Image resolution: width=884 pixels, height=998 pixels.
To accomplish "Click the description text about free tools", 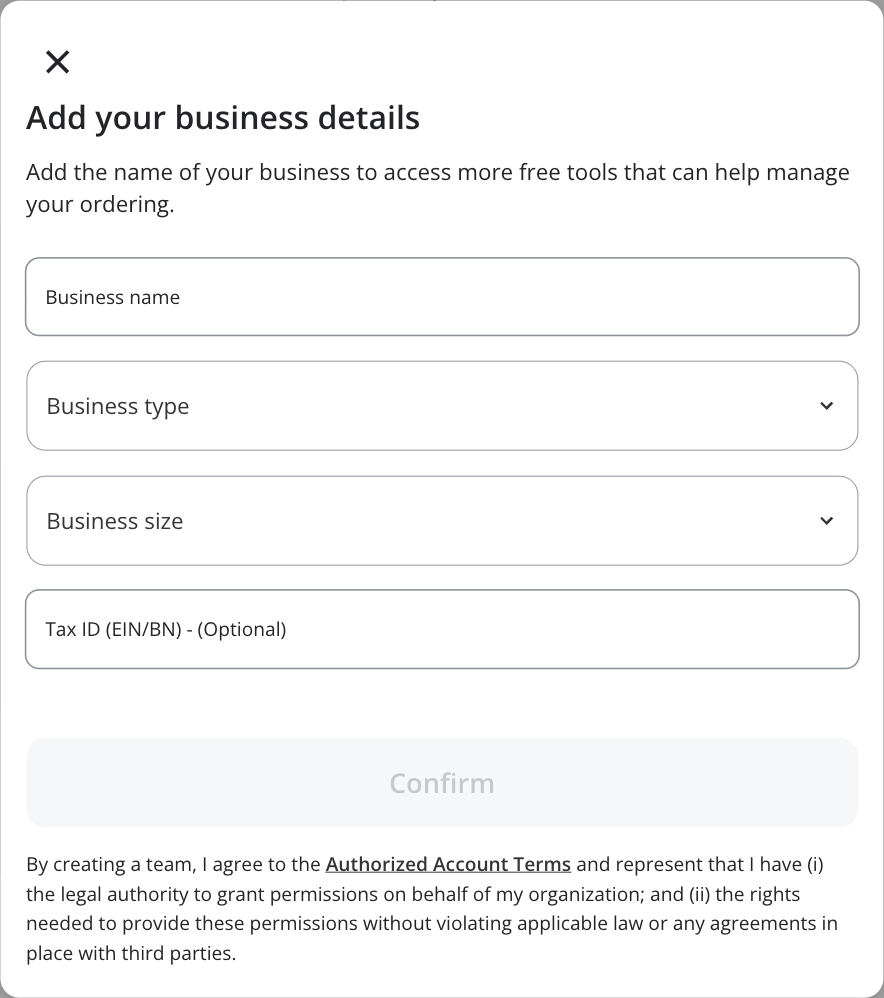I will point(437,188).
